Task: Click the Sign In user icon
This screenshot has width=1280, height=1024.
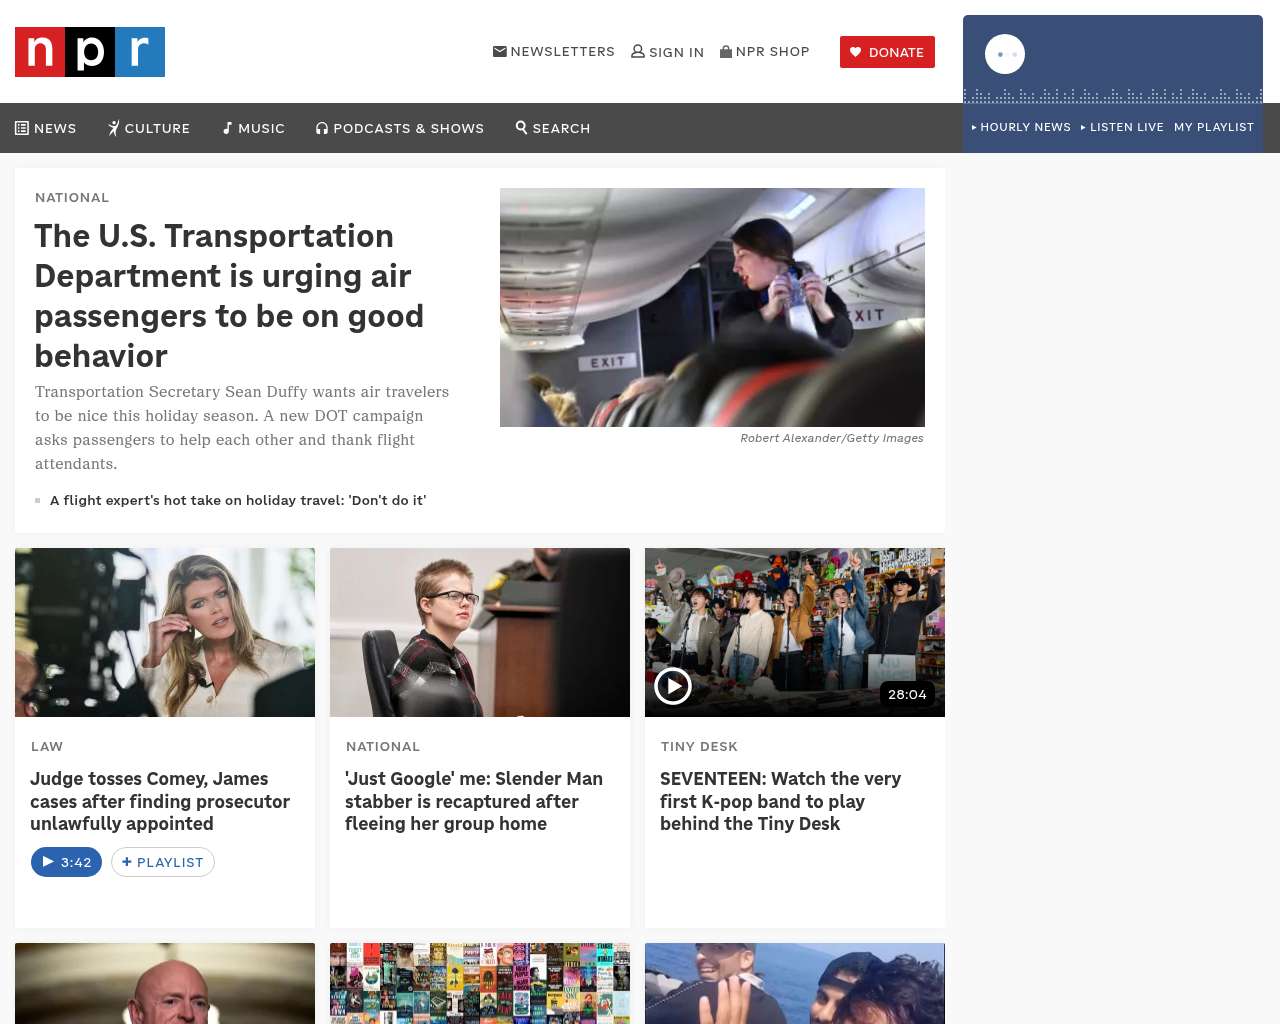Action: [638, 51]
